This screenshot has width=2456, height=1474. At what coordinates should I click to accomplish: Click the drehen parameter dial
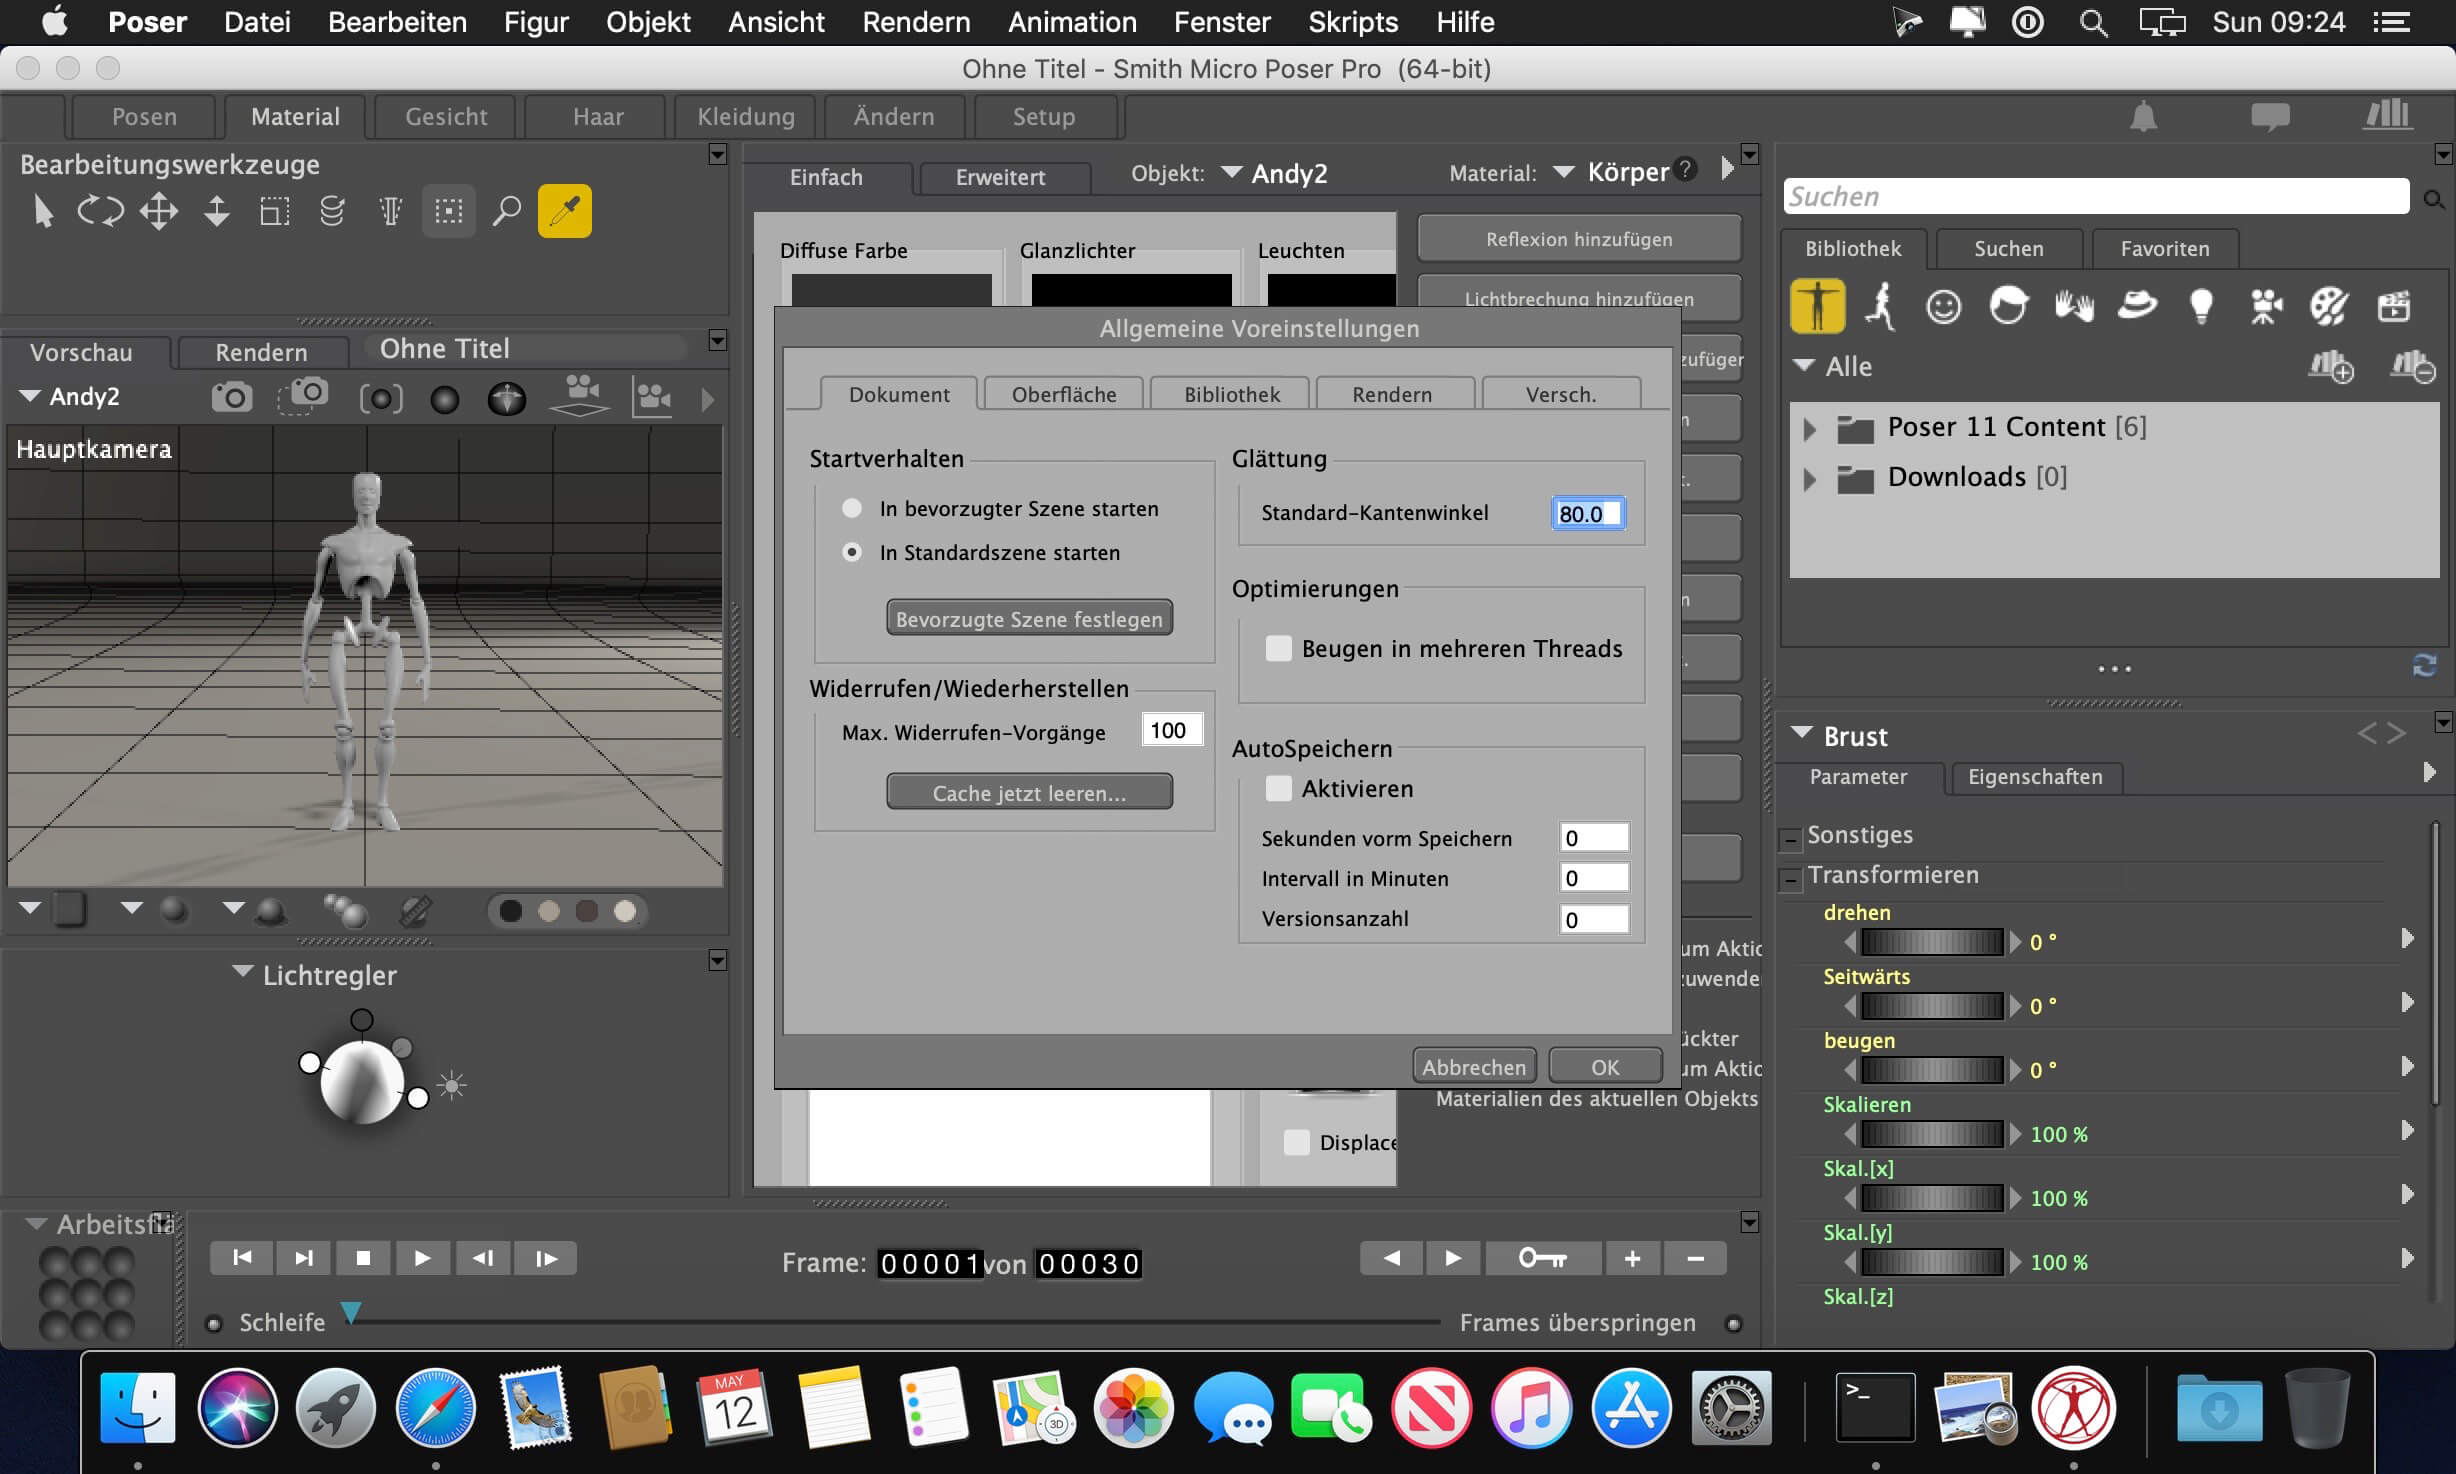tap(1932, 942)
